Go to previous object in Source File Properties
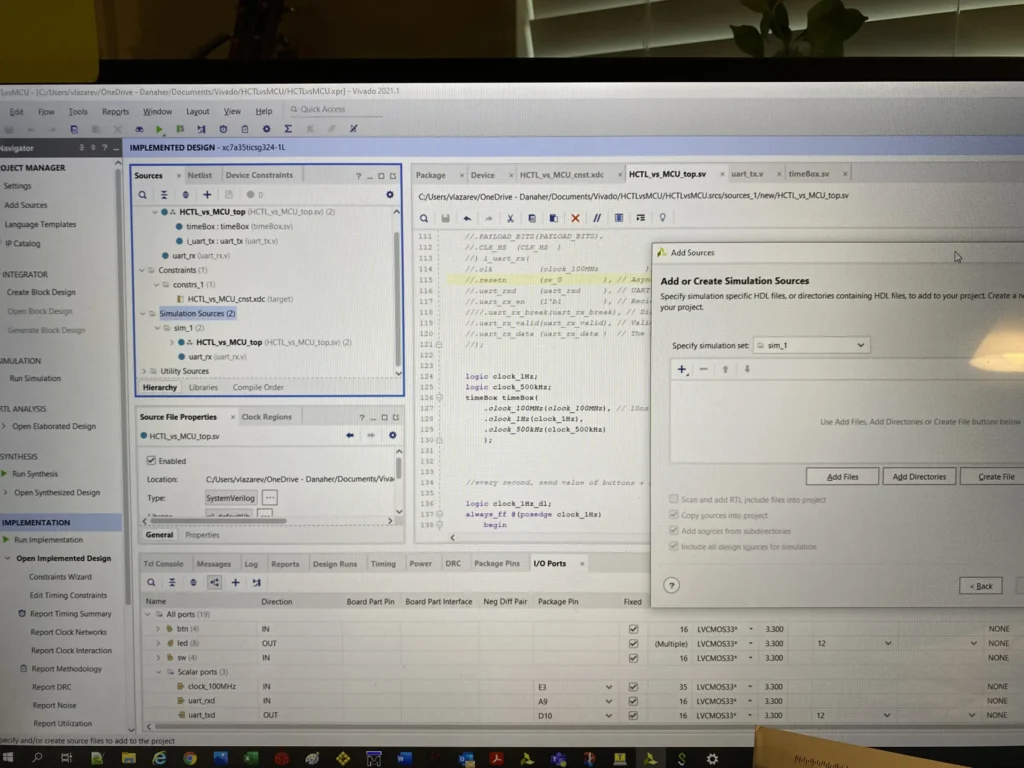Screen dimensions: 1024x768 pos(350,435)
